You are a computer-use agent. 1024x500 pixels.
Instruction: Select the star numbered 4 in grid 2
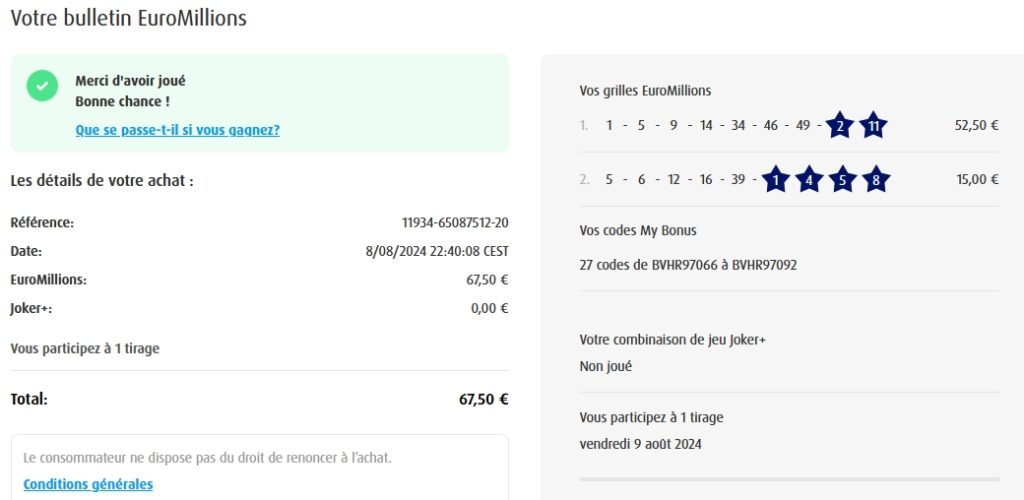click(809, 180)
